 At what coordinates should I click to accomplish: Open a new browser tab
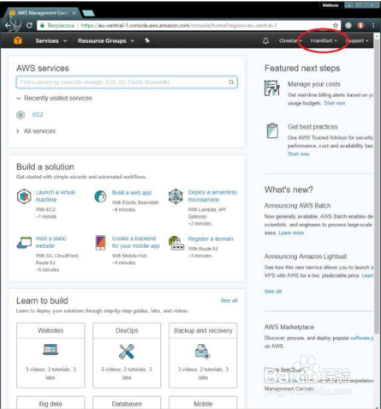tap(88, 13)
